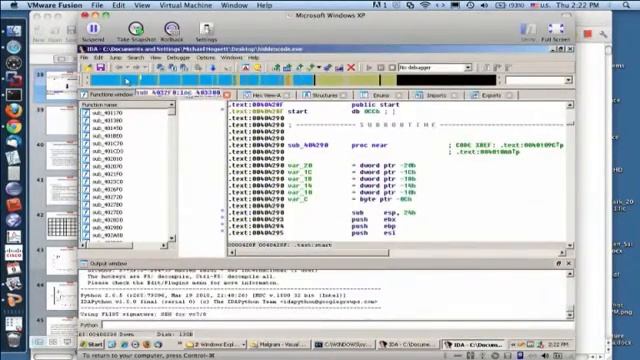Click the blue down-arrow jump icon
The image size is (640, 360).
213,68
